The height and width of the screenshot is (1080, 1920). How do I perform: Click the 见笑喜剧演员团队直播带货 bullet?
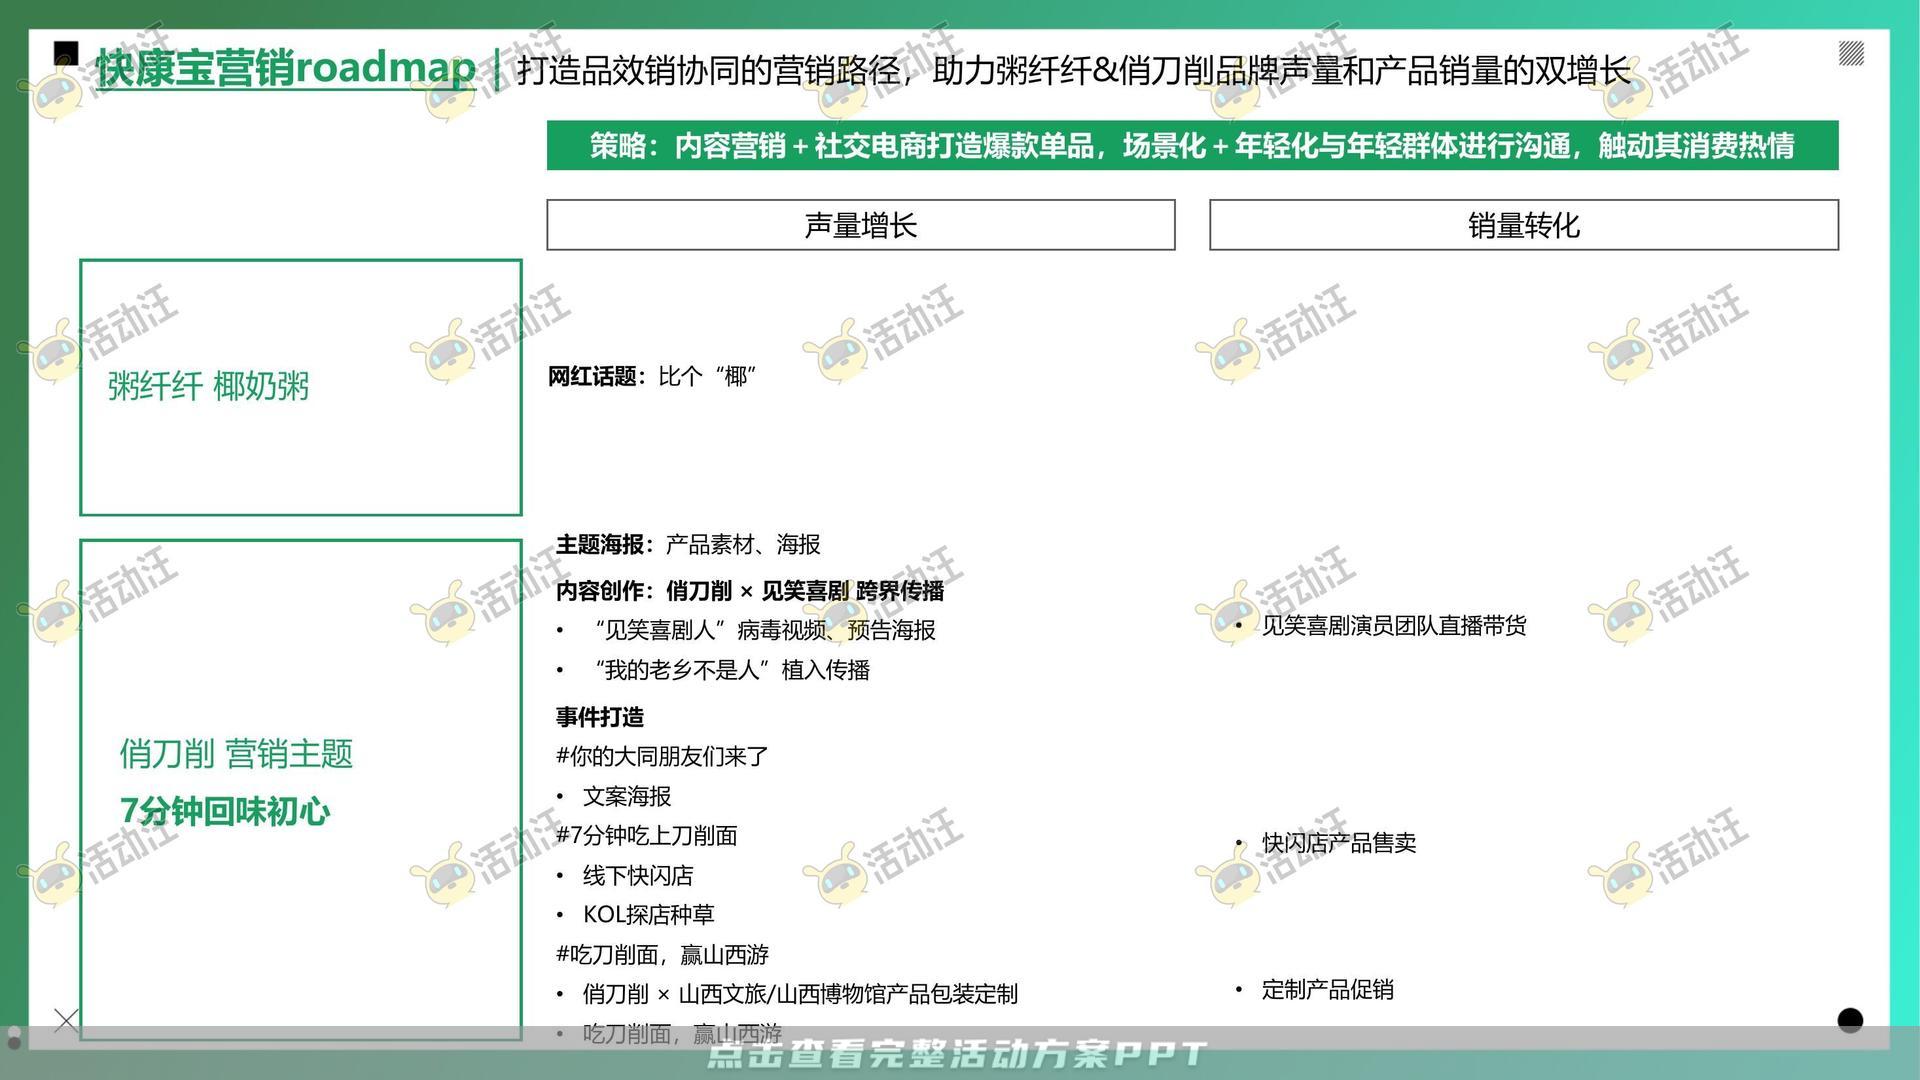point(1394,626)
